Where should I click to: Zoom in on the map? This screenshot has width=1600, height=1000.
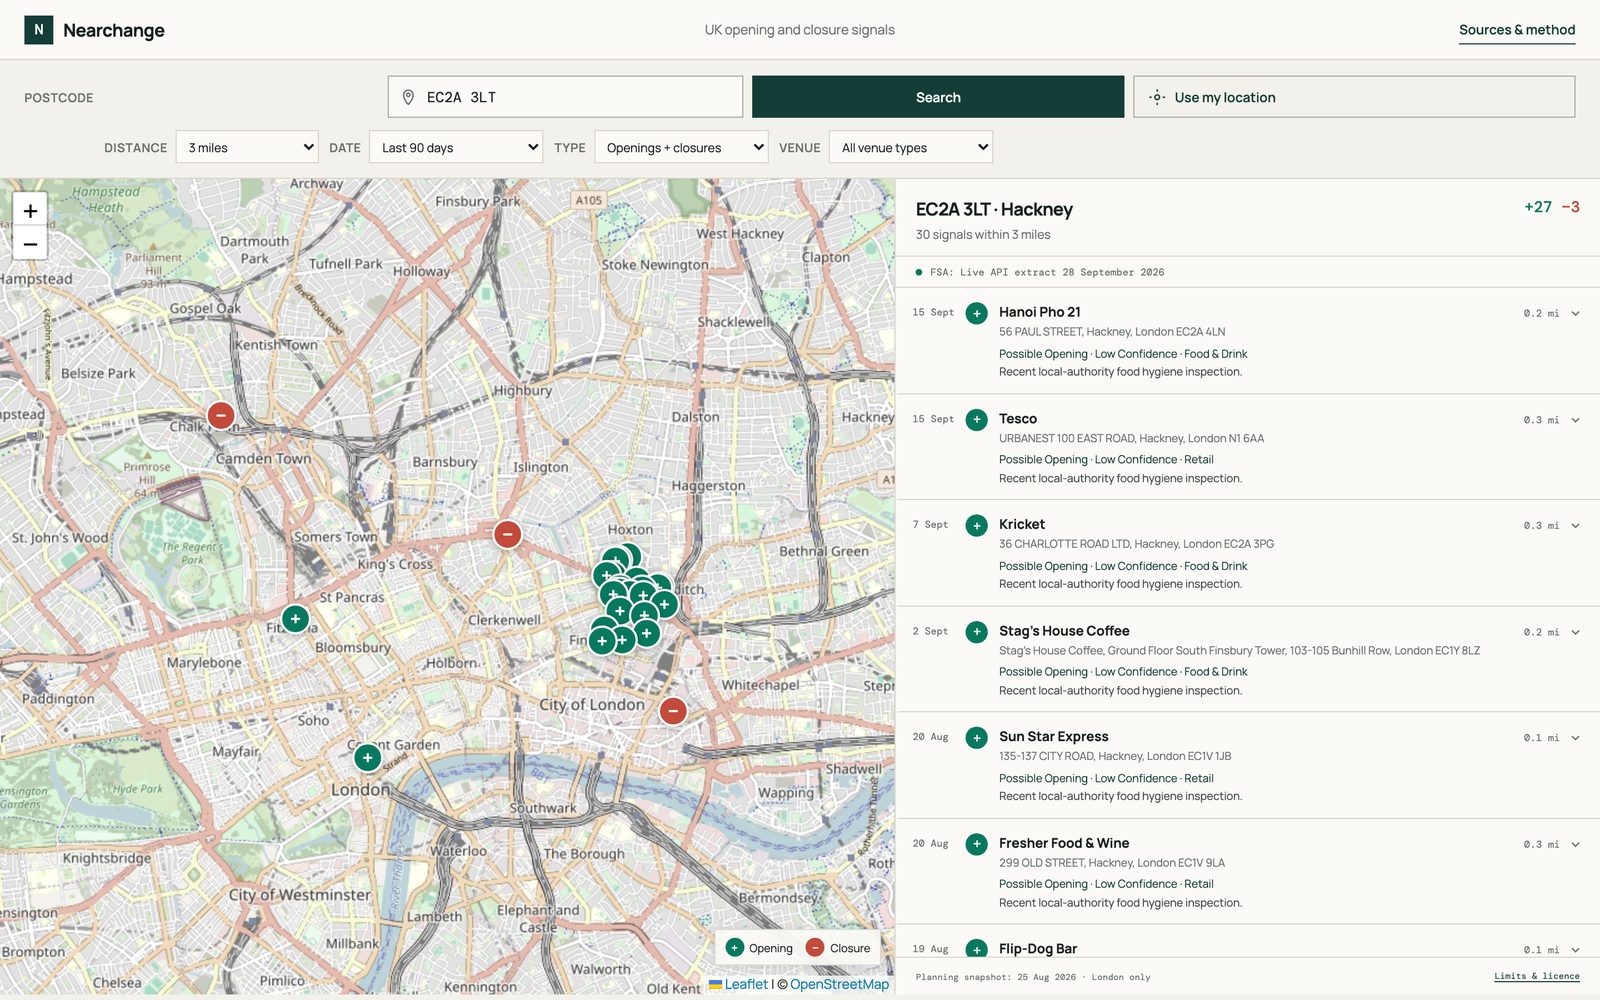[x=30, y=211]
